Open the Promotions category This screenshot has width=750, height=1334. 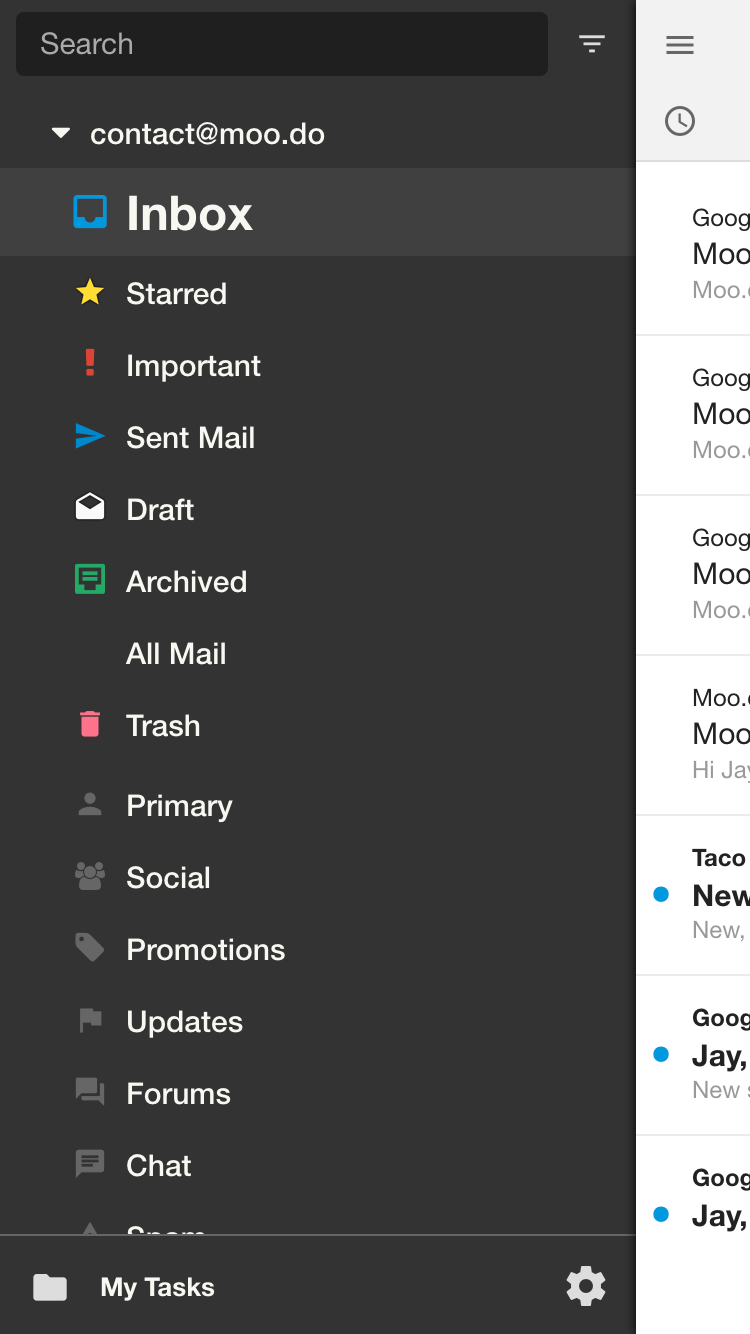(318, 949)
